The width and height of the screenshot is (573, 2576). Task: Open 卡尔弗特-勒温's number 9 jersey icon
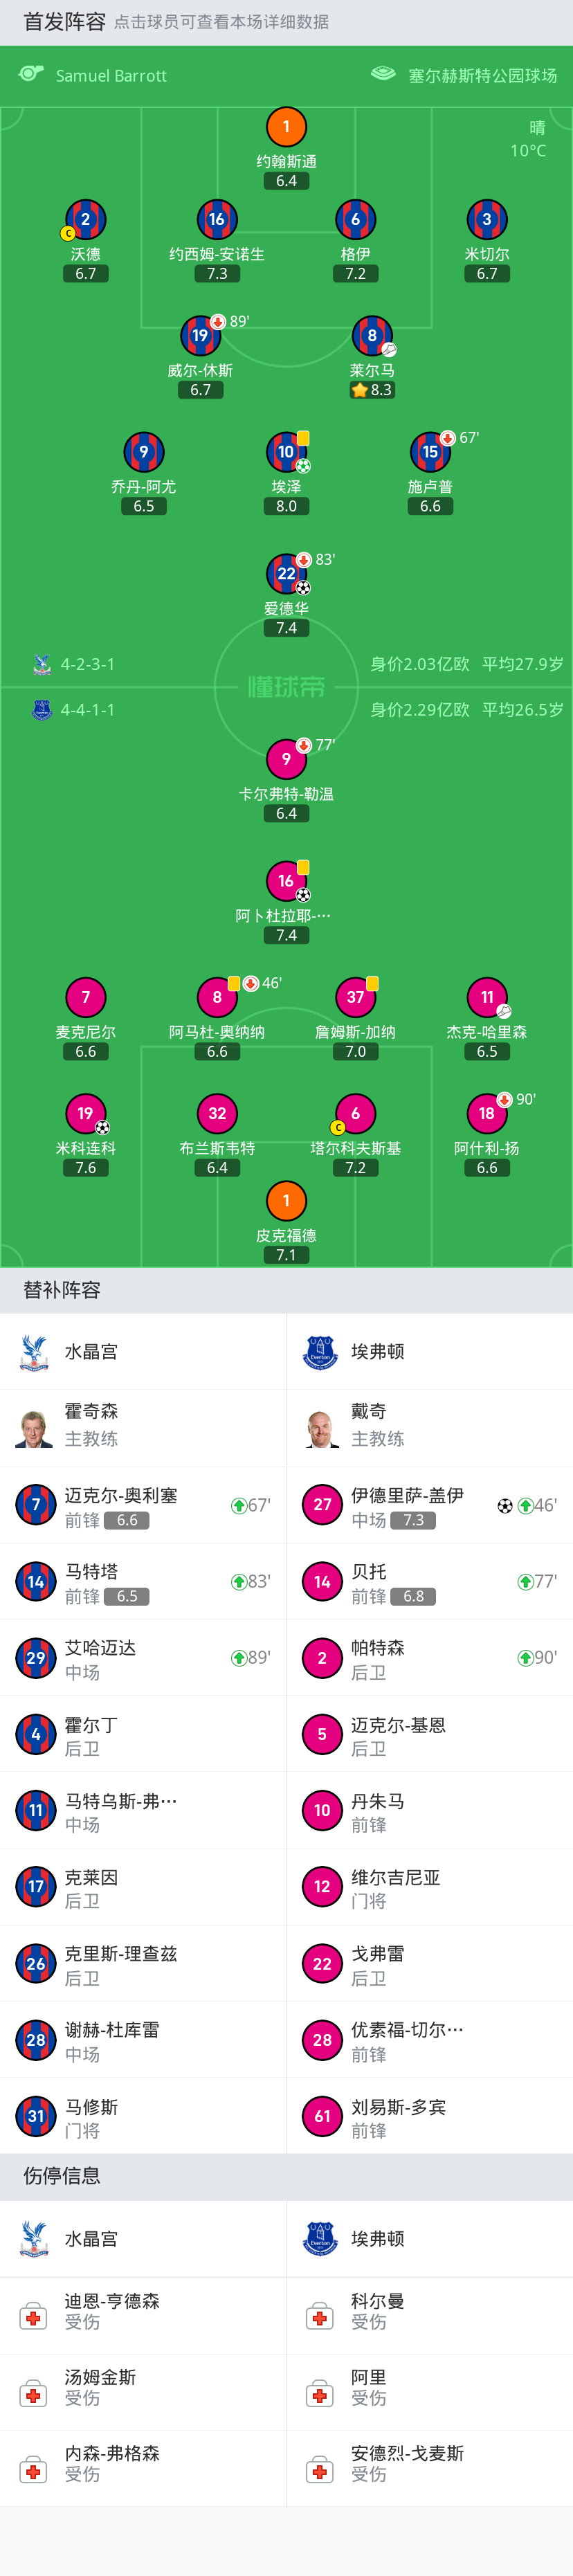click(286, 759)
